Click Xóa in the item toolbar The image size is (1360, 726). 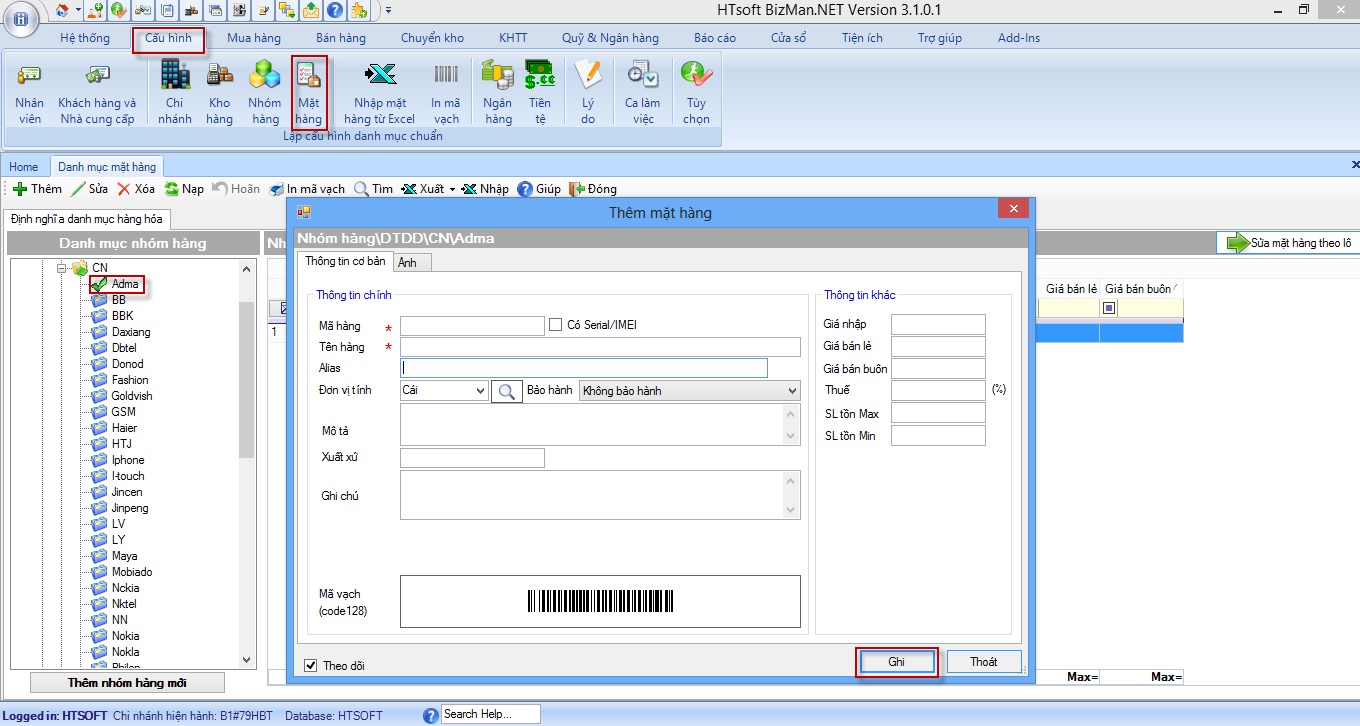[136, 189]
